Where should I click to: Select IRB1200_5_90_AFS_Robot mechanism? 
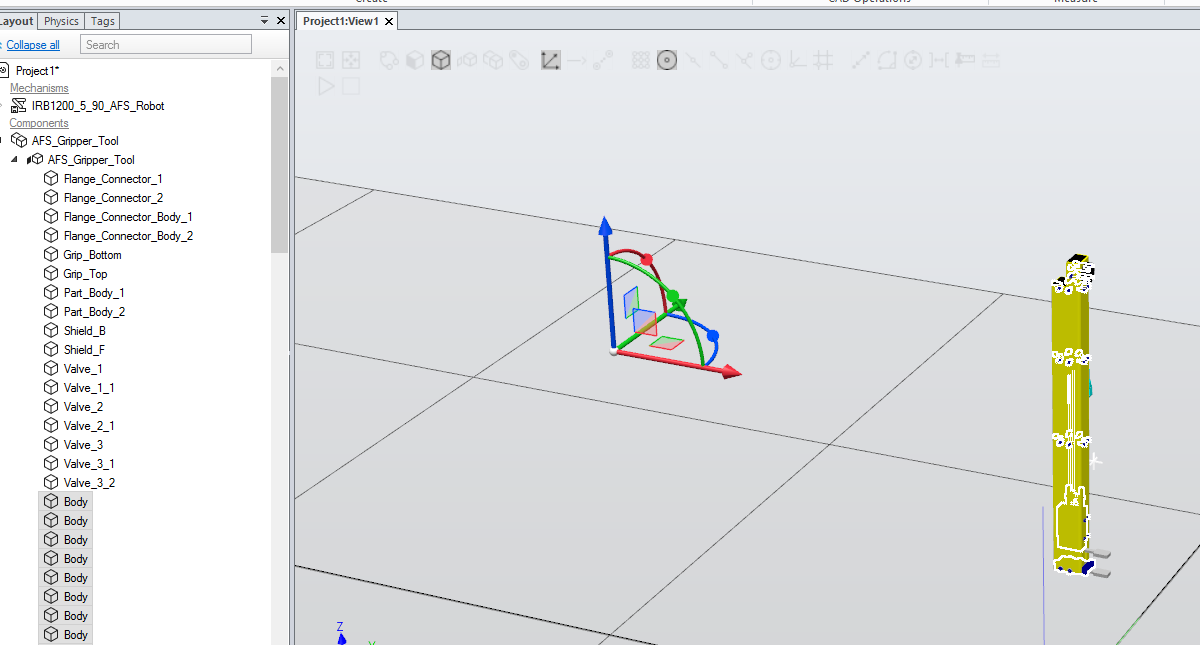pos(98,106)
